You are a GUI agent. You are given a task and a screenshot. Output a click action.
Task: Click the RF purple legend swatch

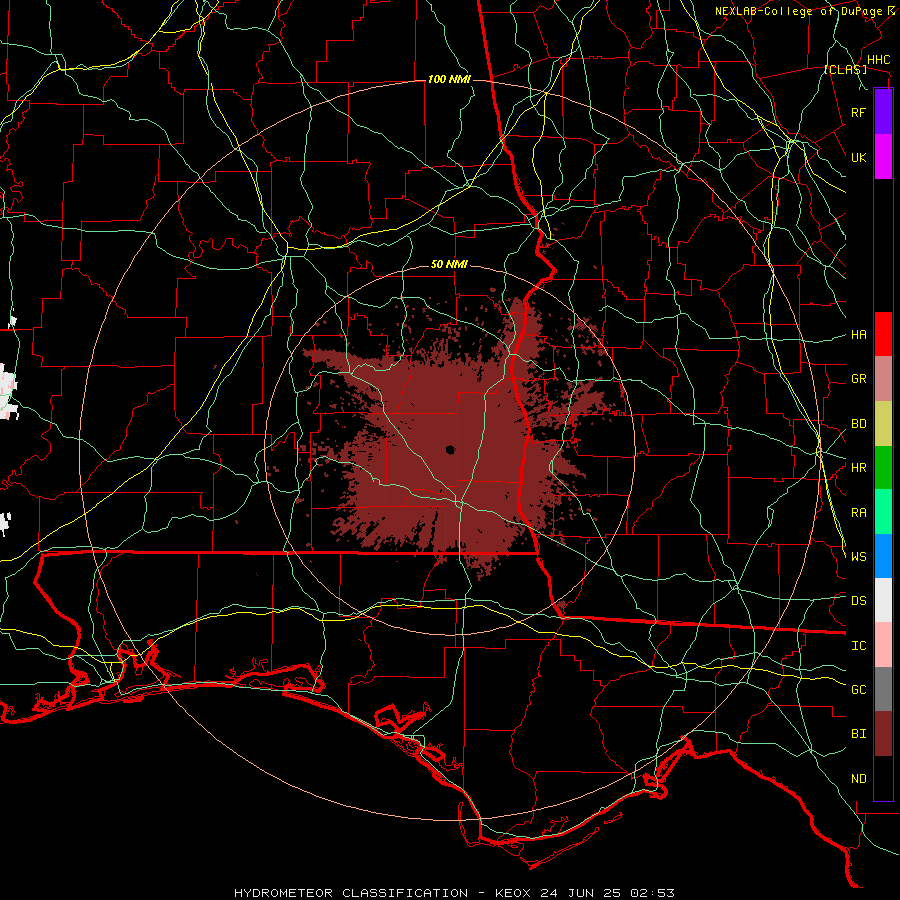click(x=883, y=112)
